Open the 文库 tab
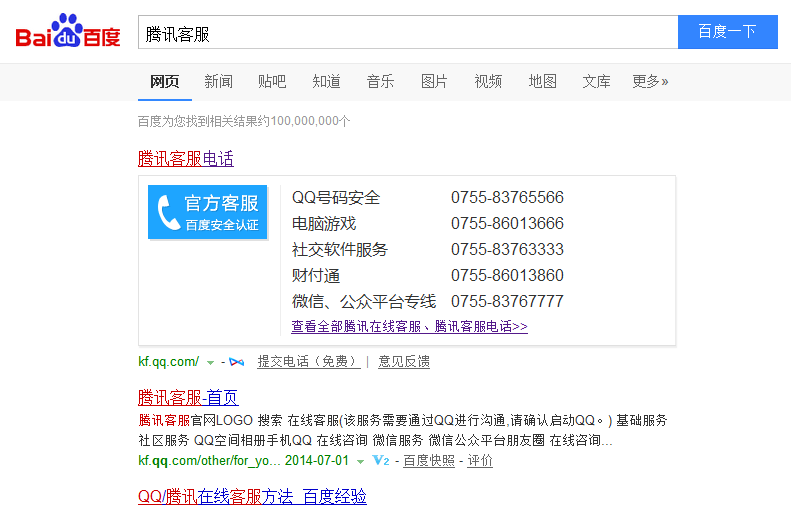791x508 pixels. 596,82
